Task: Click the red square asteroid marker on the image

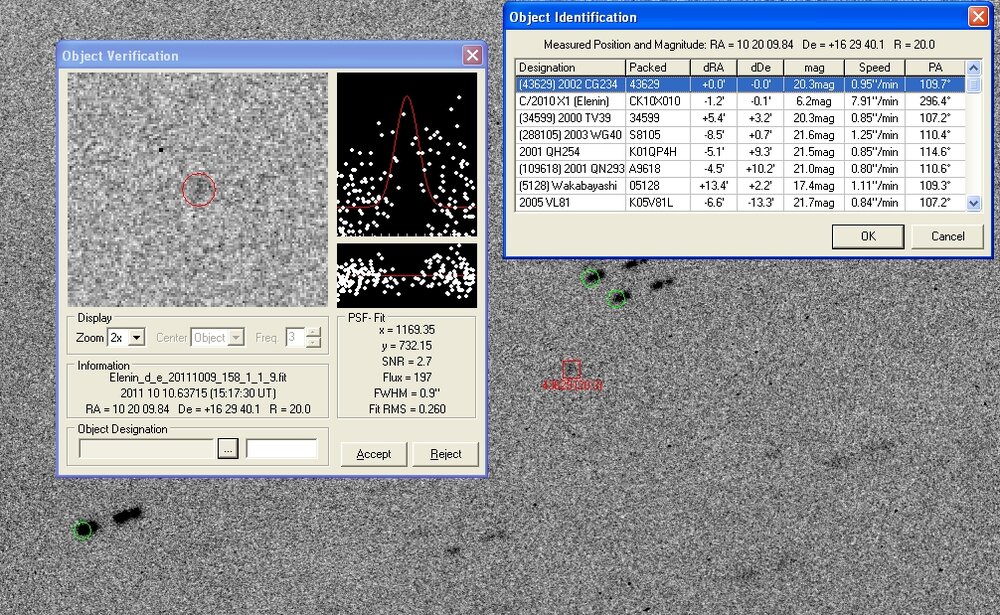Action: tap(571, 369)
